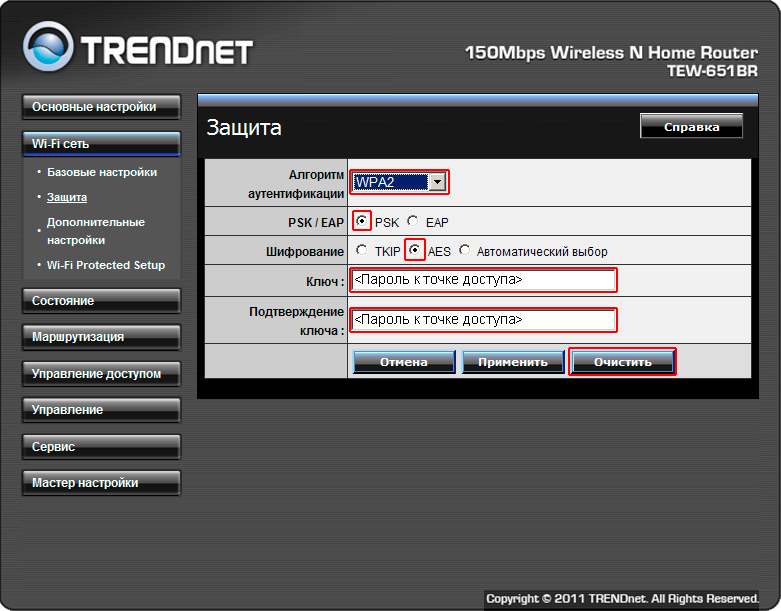Choose AES encryption radio button
Screen dimensions: 781x611
tap(414, 250)
